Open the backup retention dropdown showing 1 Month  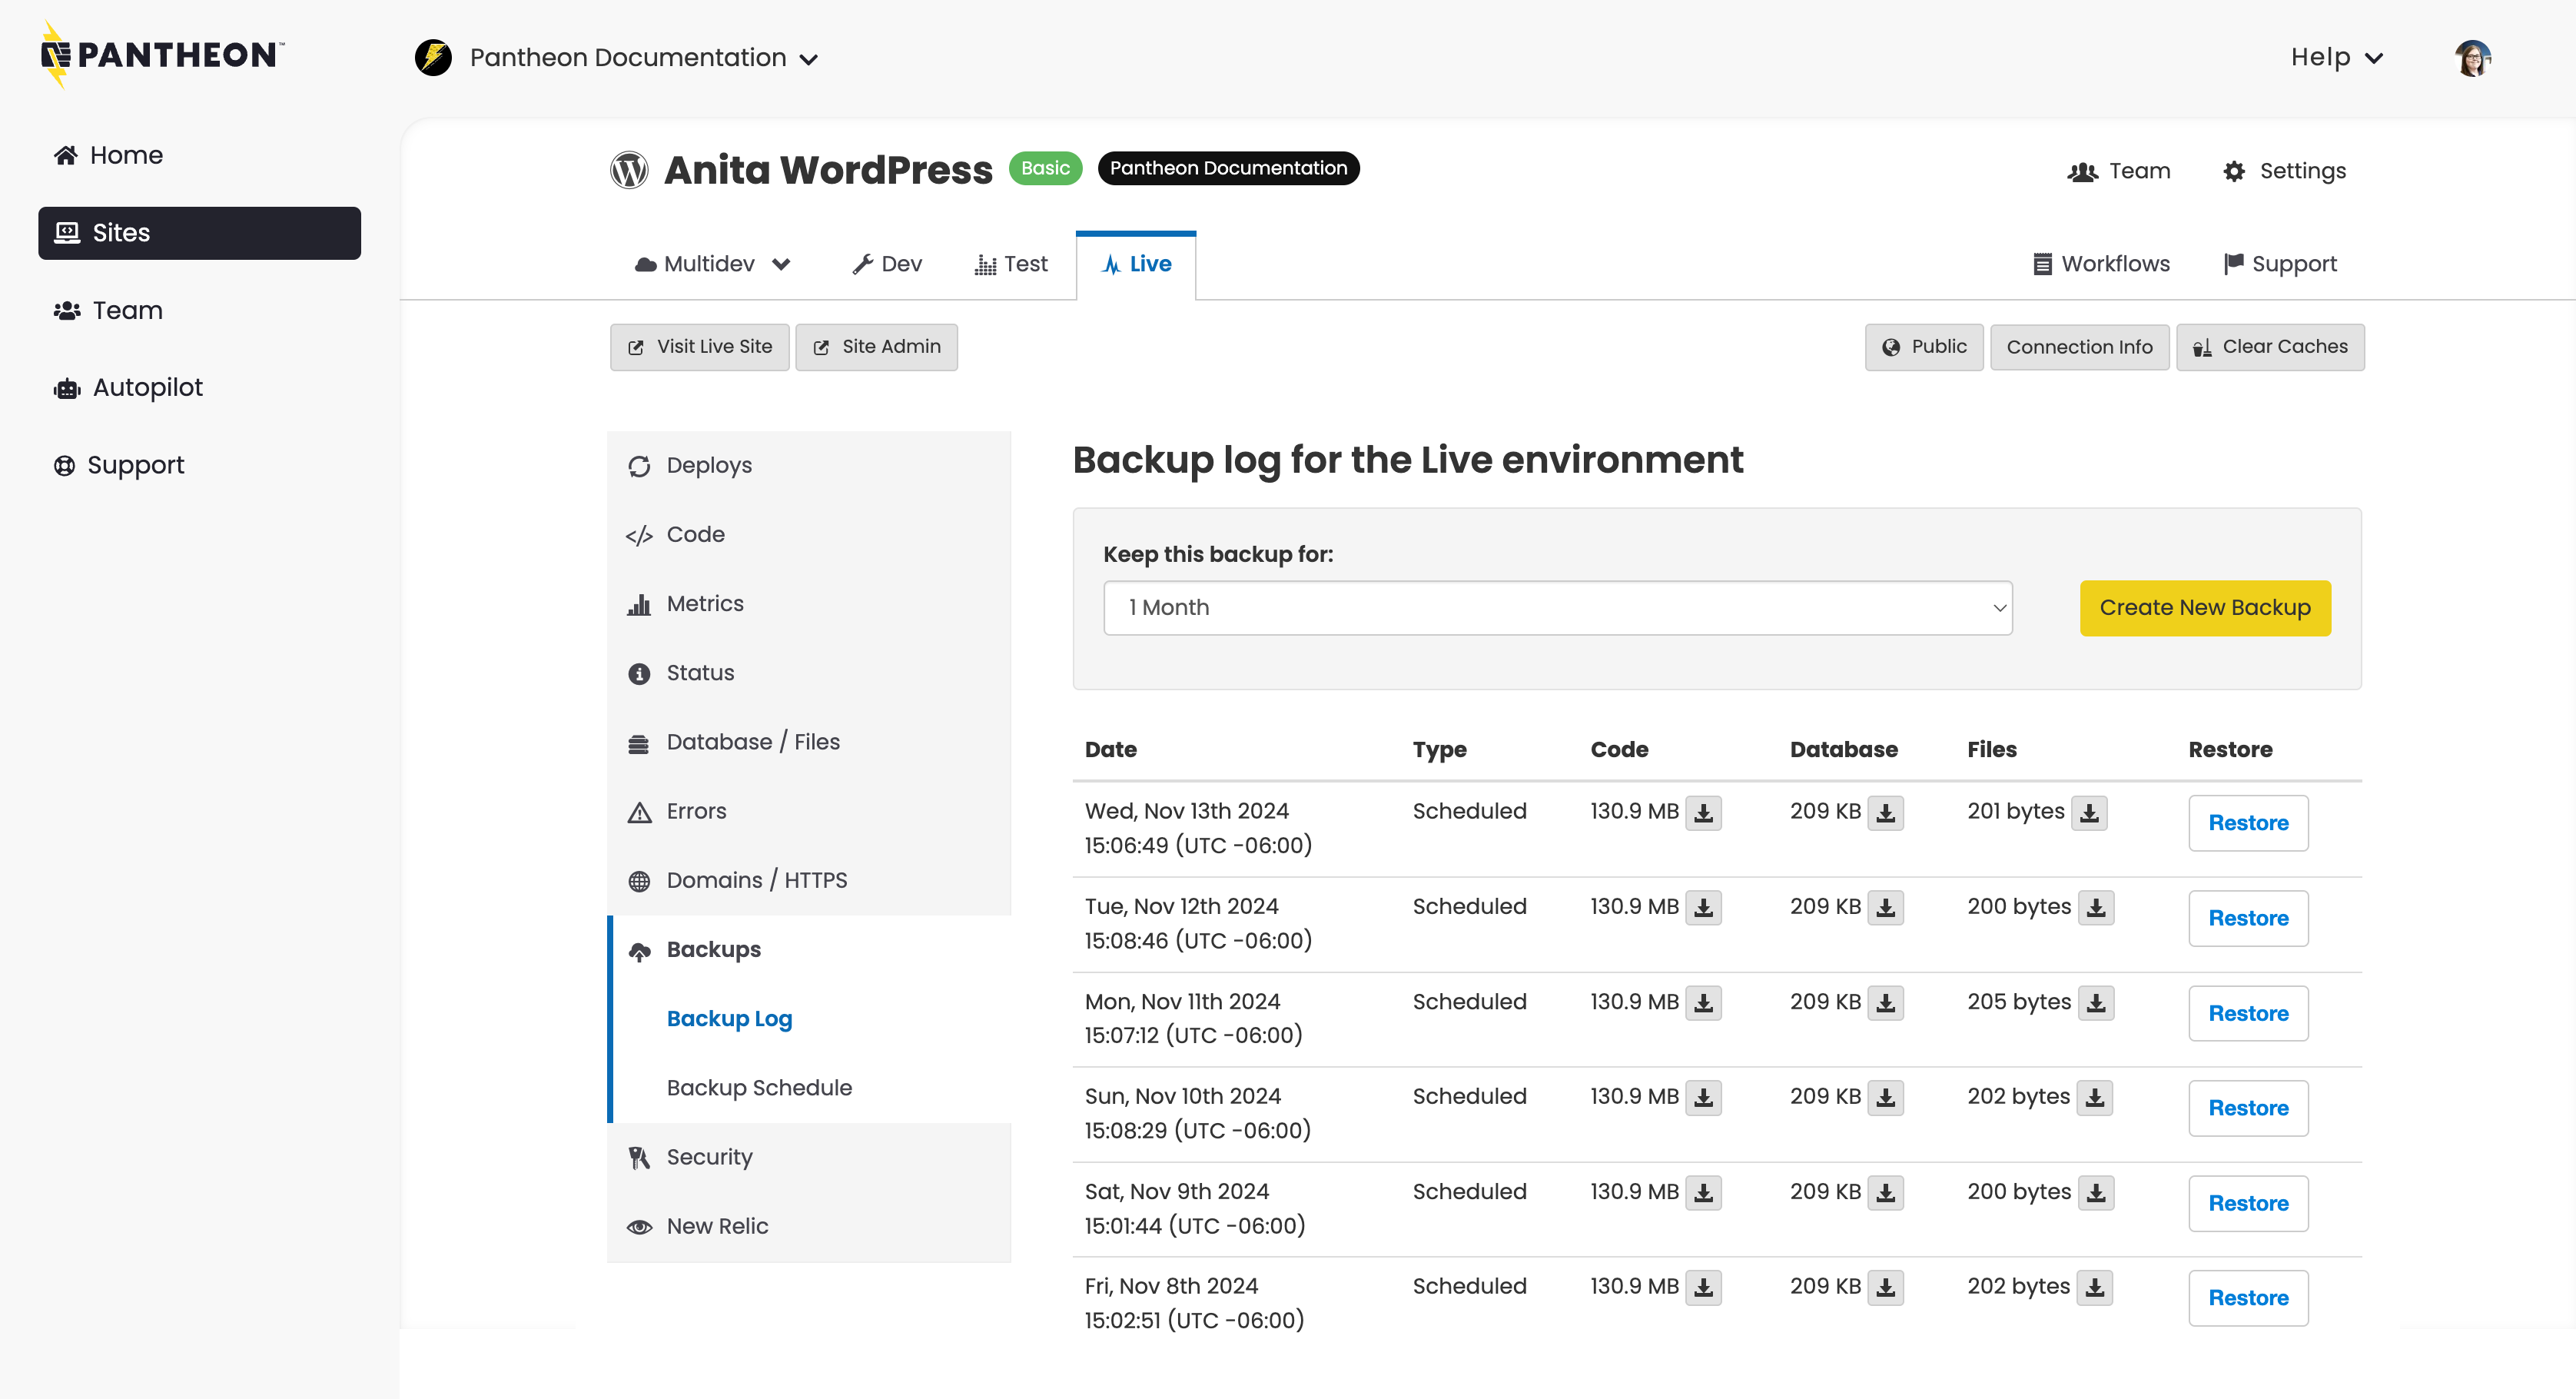tap(1557, 608)
